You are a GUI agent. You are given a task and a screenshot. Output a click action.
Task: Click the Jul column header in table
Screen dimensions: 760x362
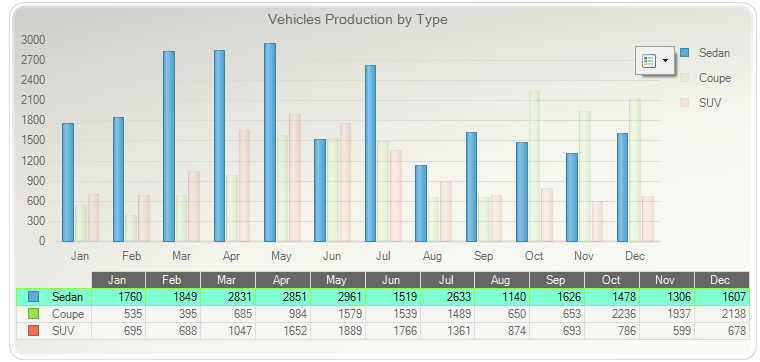tap(447, 280)
